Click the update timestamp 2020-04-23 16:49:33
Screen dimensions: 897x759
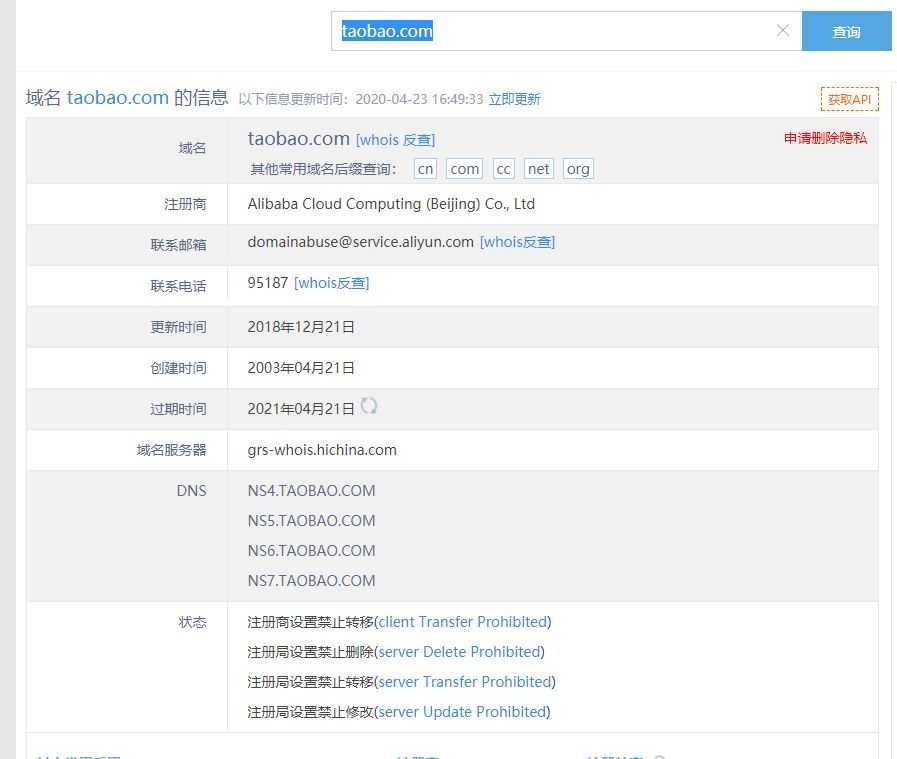[419, 99]
